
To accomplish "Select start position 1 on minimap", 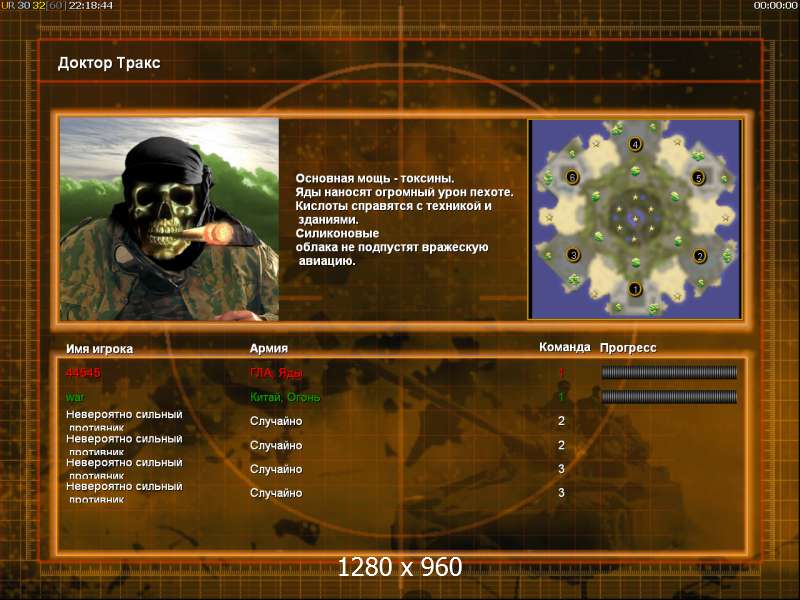I will pos(635,289).
